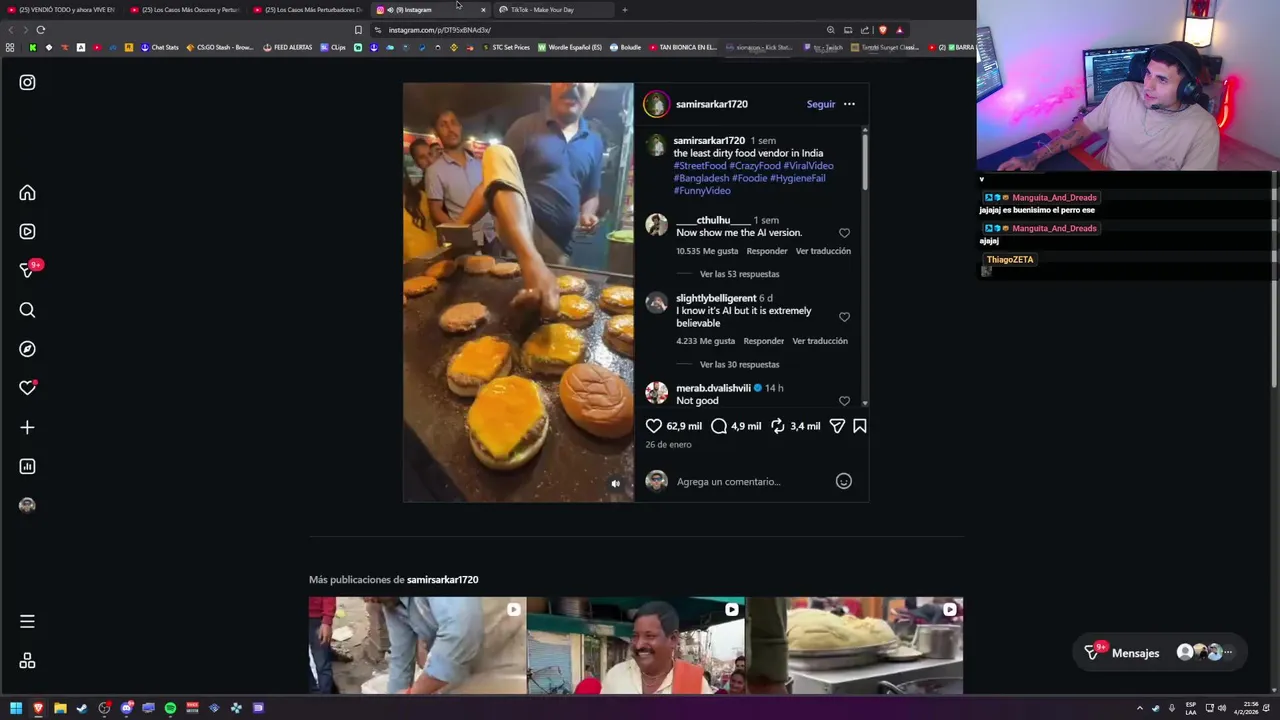Click the Agrega un comentario input field
This screenshot has height=720, width=1280.
(x=750, y=482)
